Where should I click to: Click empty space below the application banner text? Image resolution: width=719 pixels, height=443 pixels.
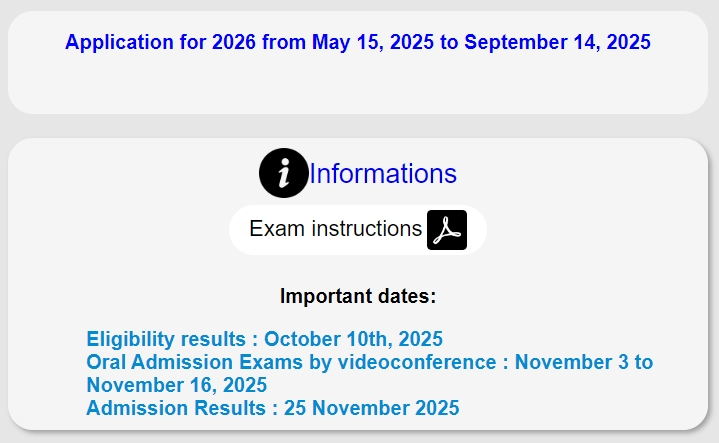[358, 83]
